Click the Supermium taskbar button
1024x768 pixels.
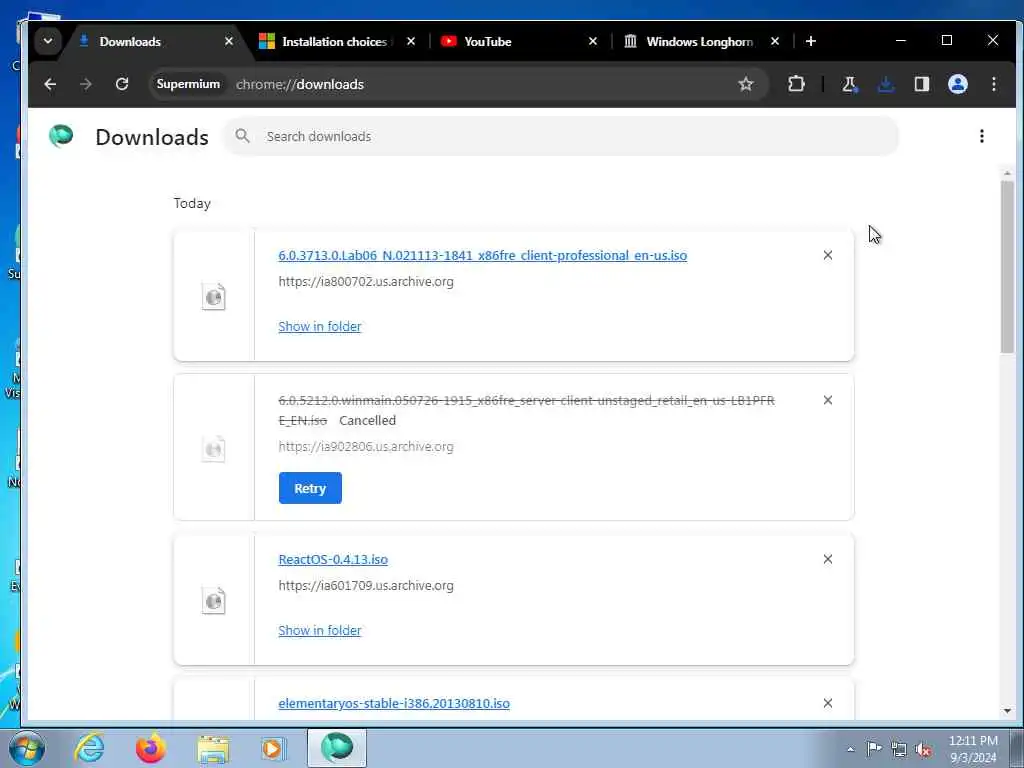click(x=337, y=748)
